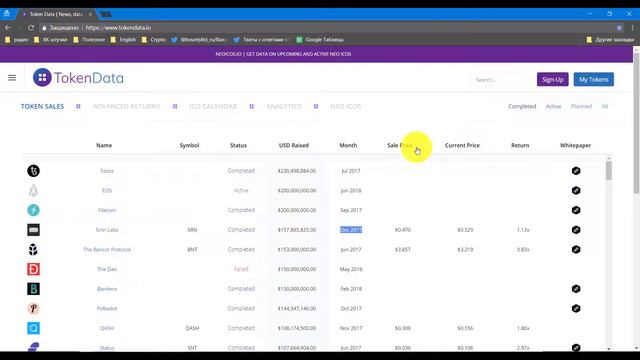640x360 pixels.
Task: Click the Sign Up button
Action: tap(553, 79)
